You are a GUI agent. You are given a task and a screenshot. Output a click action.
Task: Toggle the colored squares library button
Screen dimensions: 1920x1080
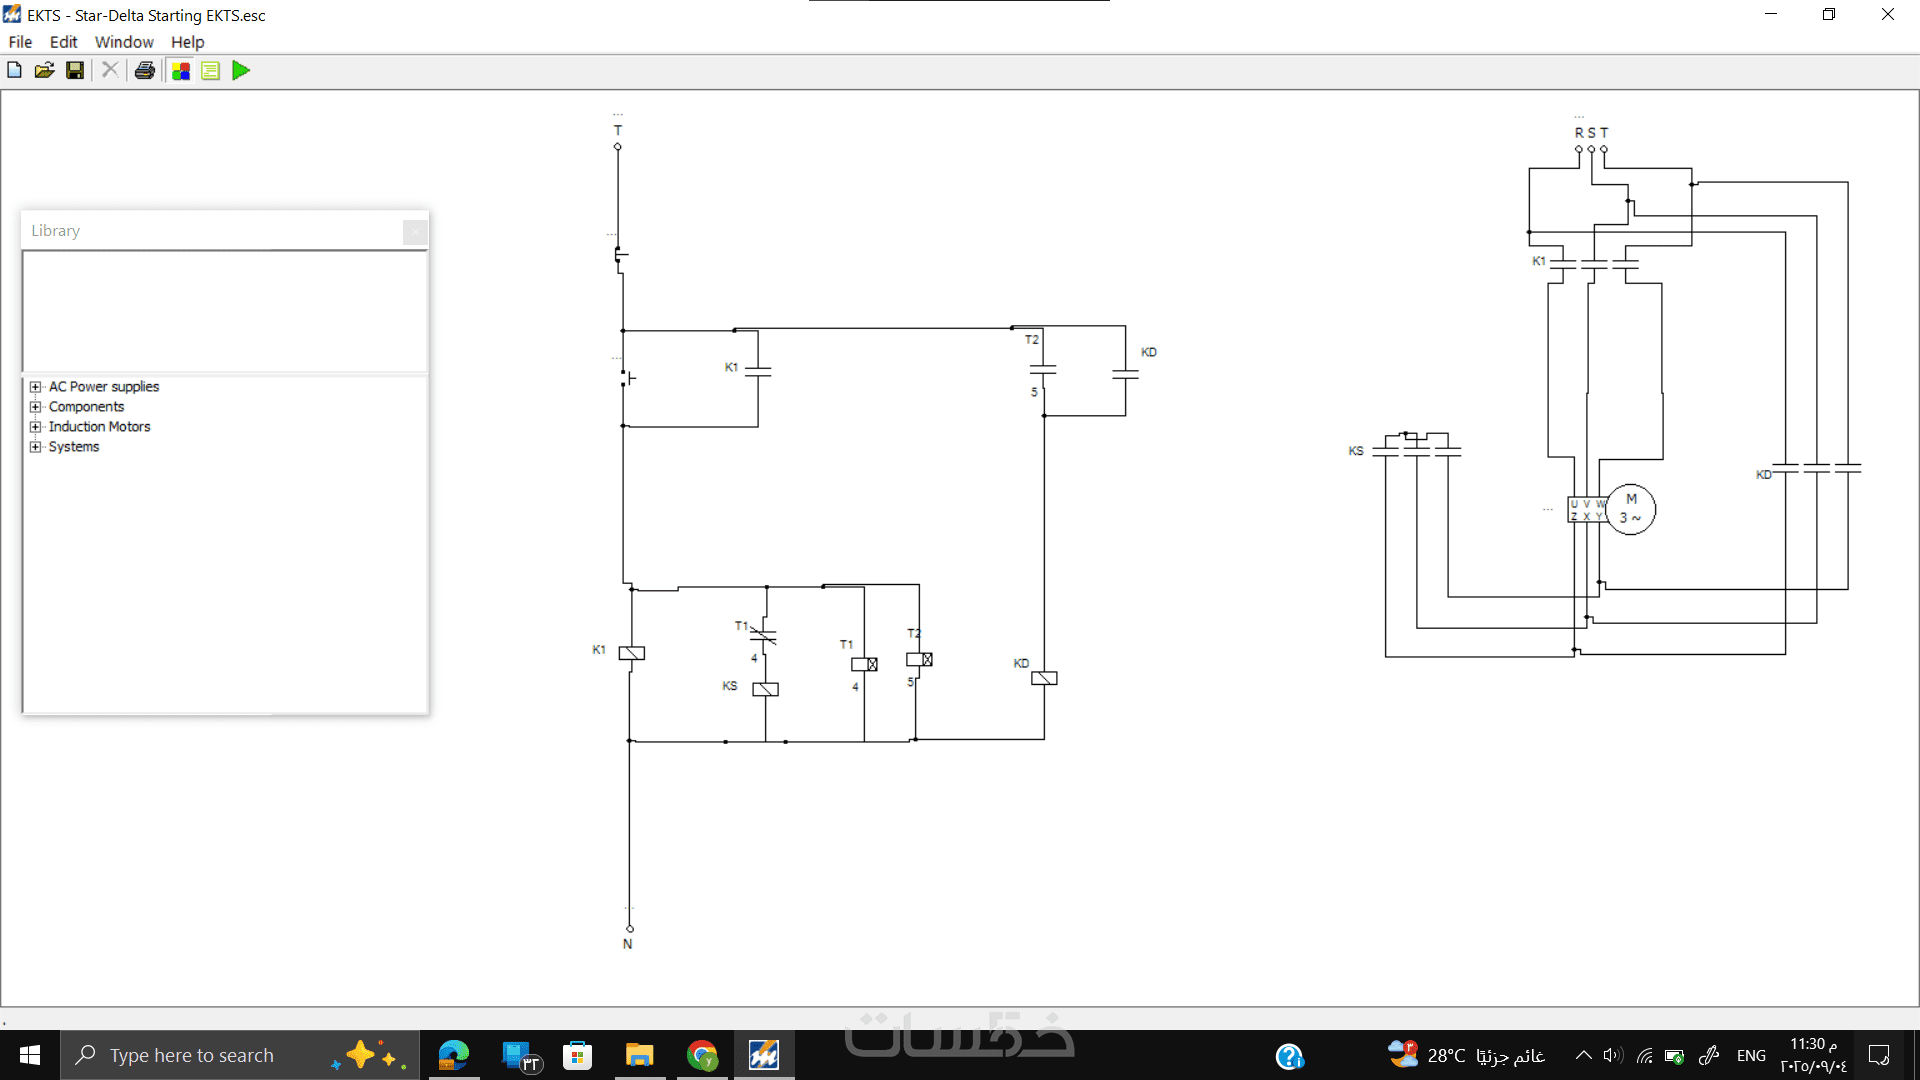tap(181, 70)
